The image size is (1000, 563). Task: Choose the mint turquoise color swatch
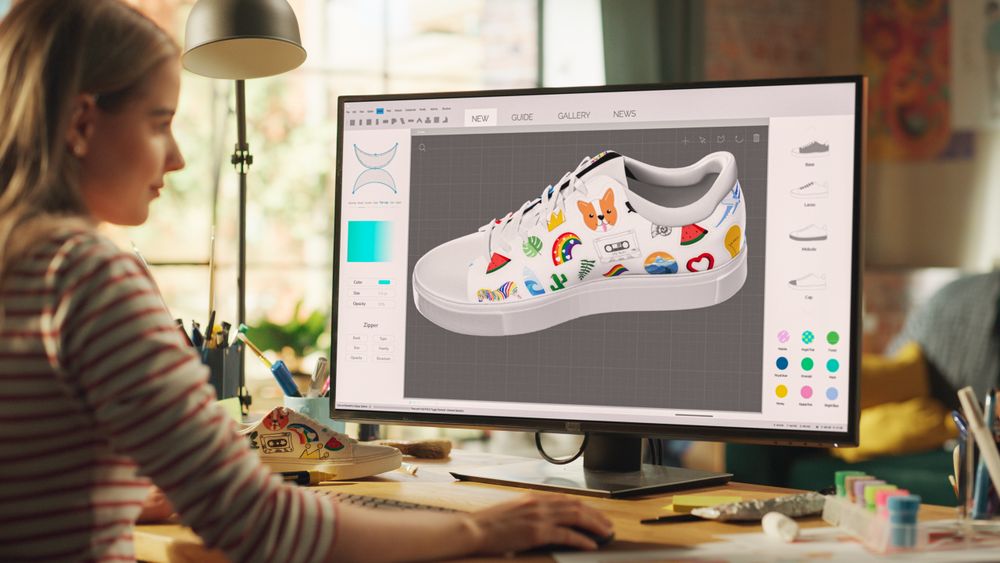pos(832,365)
